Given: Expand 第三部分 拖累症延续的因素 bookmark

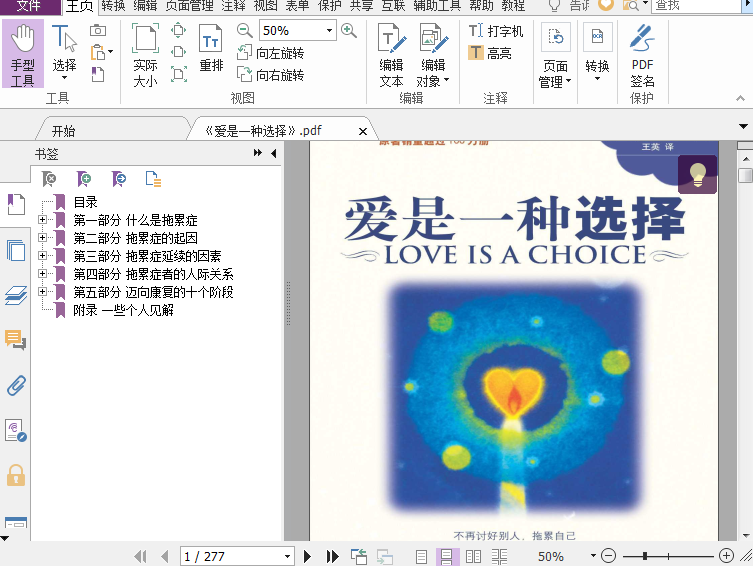Looking at the screenshot, I should (43, 255).
